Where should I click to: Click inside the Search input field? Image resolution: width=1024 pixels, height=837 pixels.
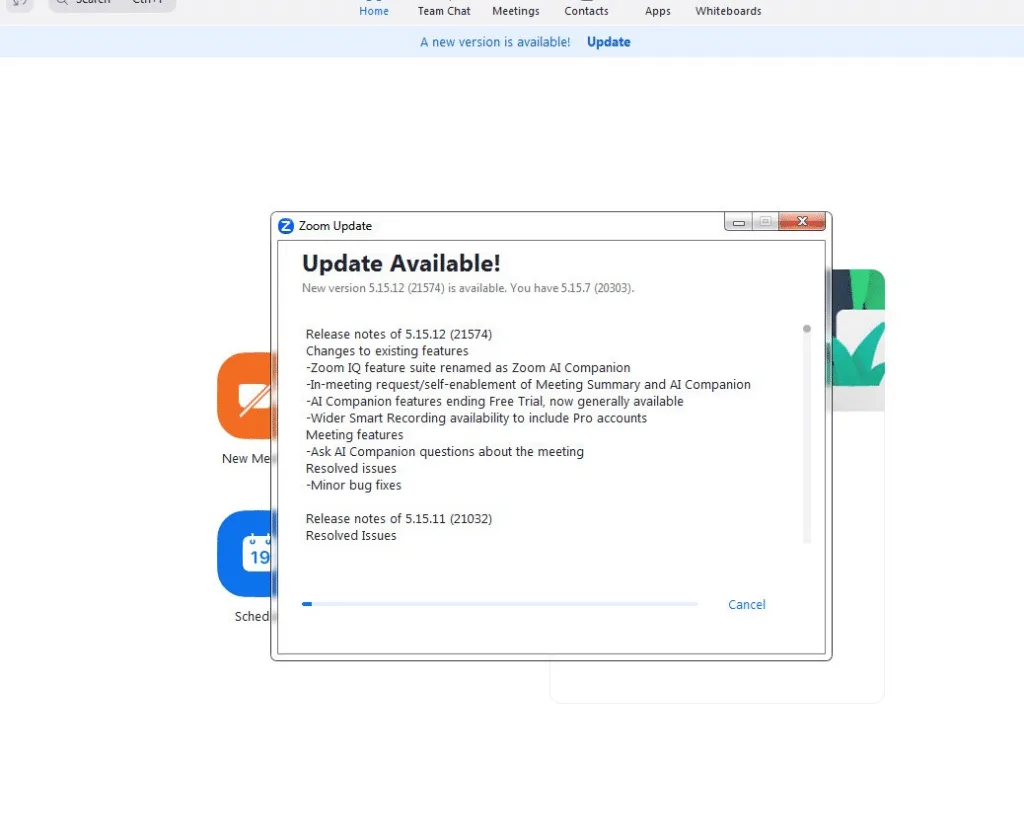[x=110, y=2]
